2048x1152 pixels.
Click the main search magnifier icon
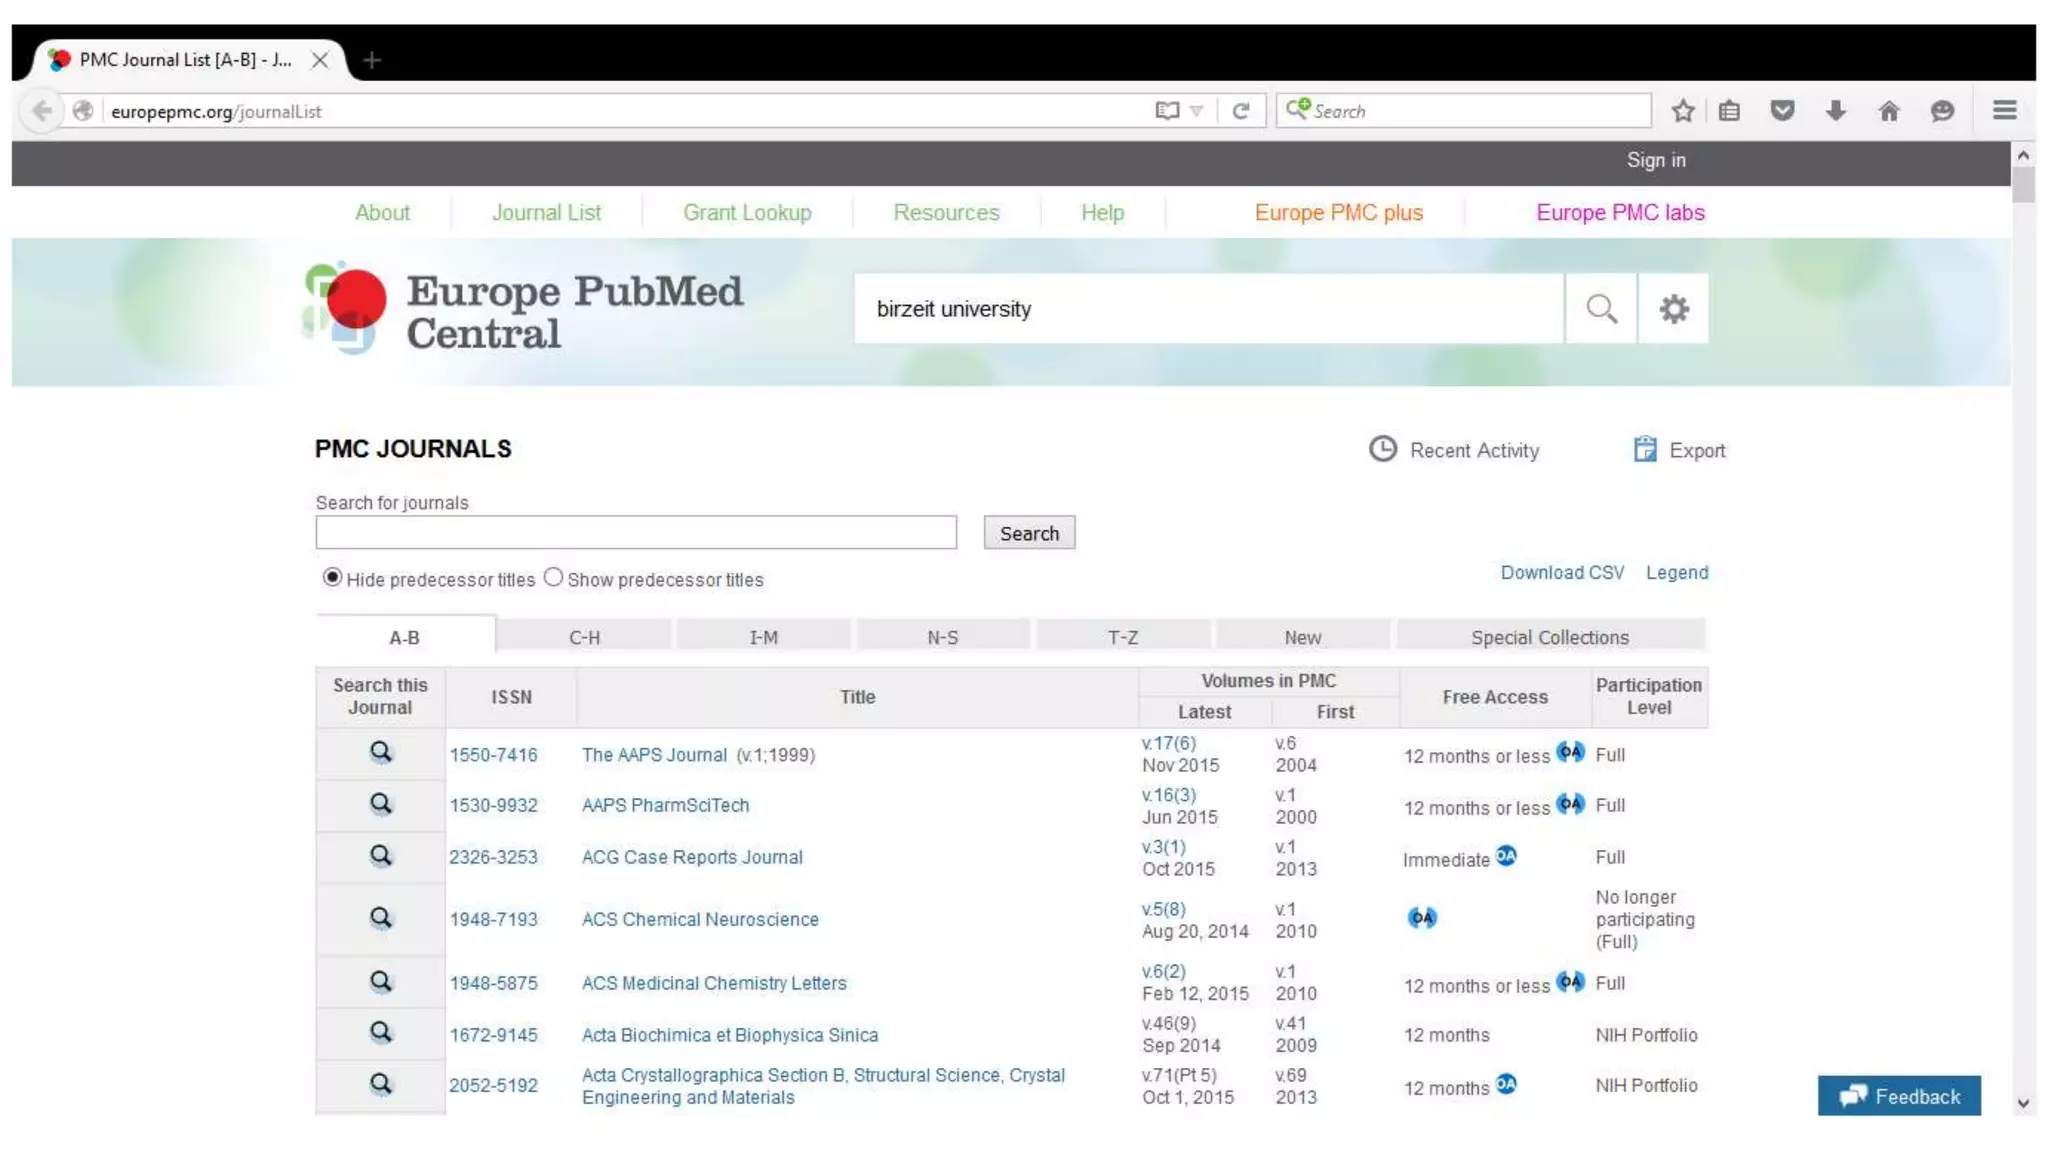click(x=1601, y=309)
